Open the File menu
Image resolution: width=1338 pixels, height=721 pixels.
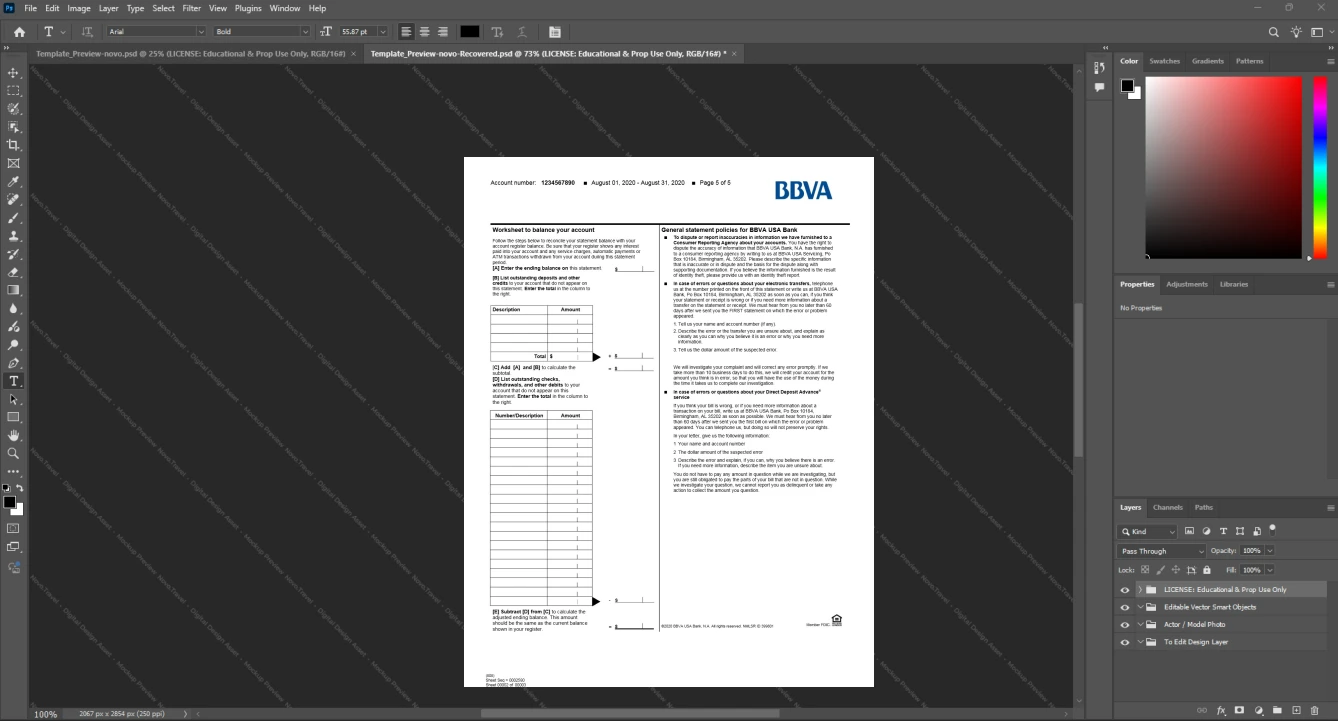[30, 8]
